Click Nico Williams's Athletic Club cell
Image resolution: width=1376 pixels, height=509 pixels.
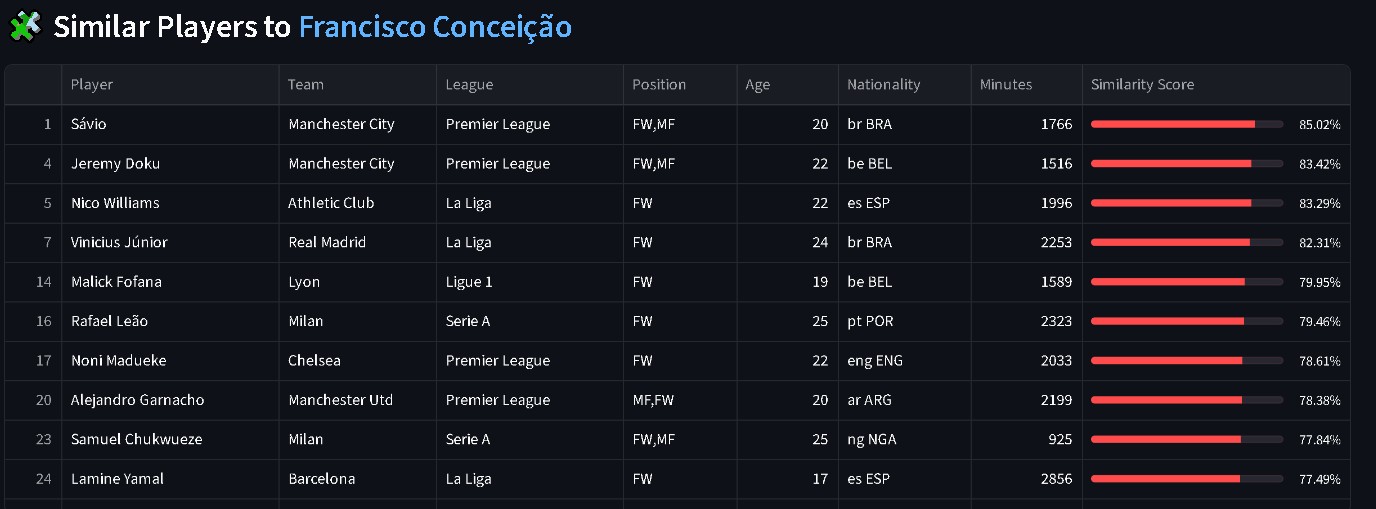[x=331, y=203]
